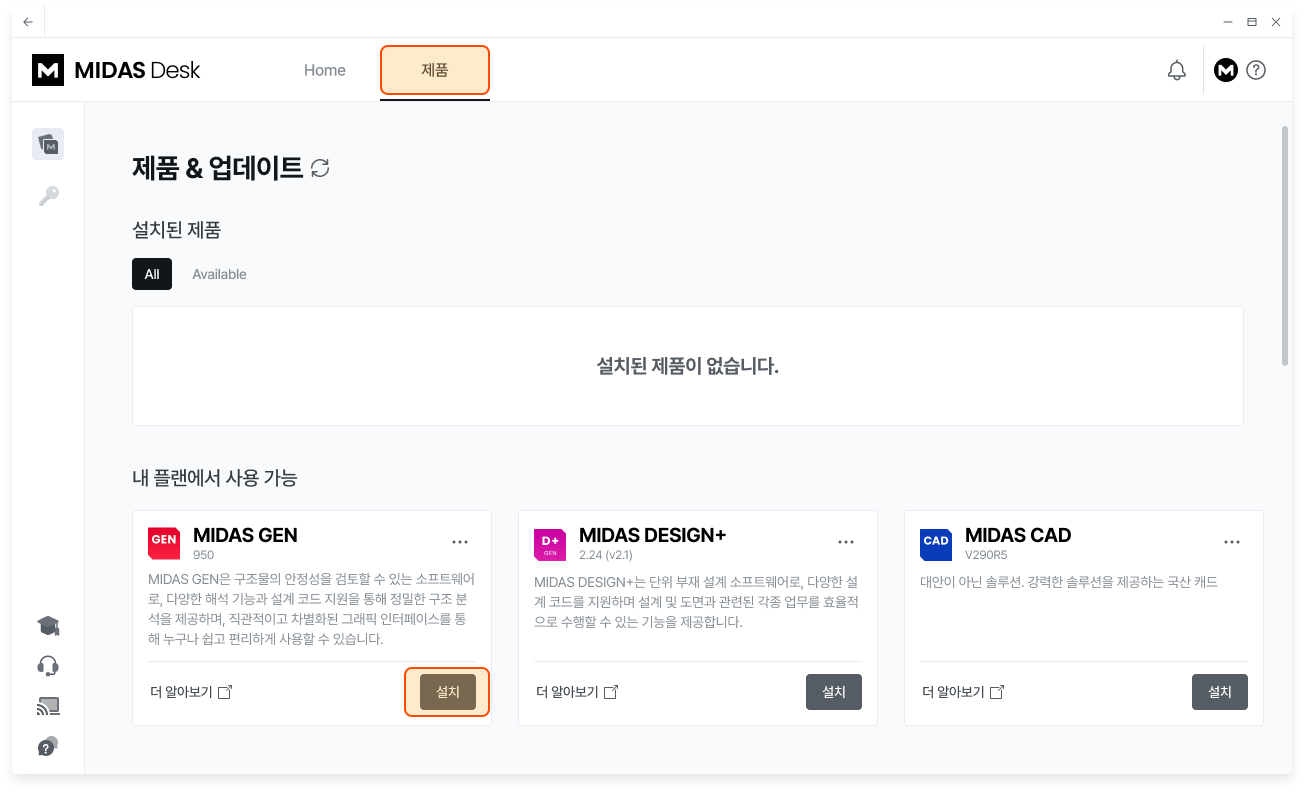The width and height of the screenshot is (1304, 792).
Task: Install MIDAS GEN with 설치
Action: click(448, 692)
